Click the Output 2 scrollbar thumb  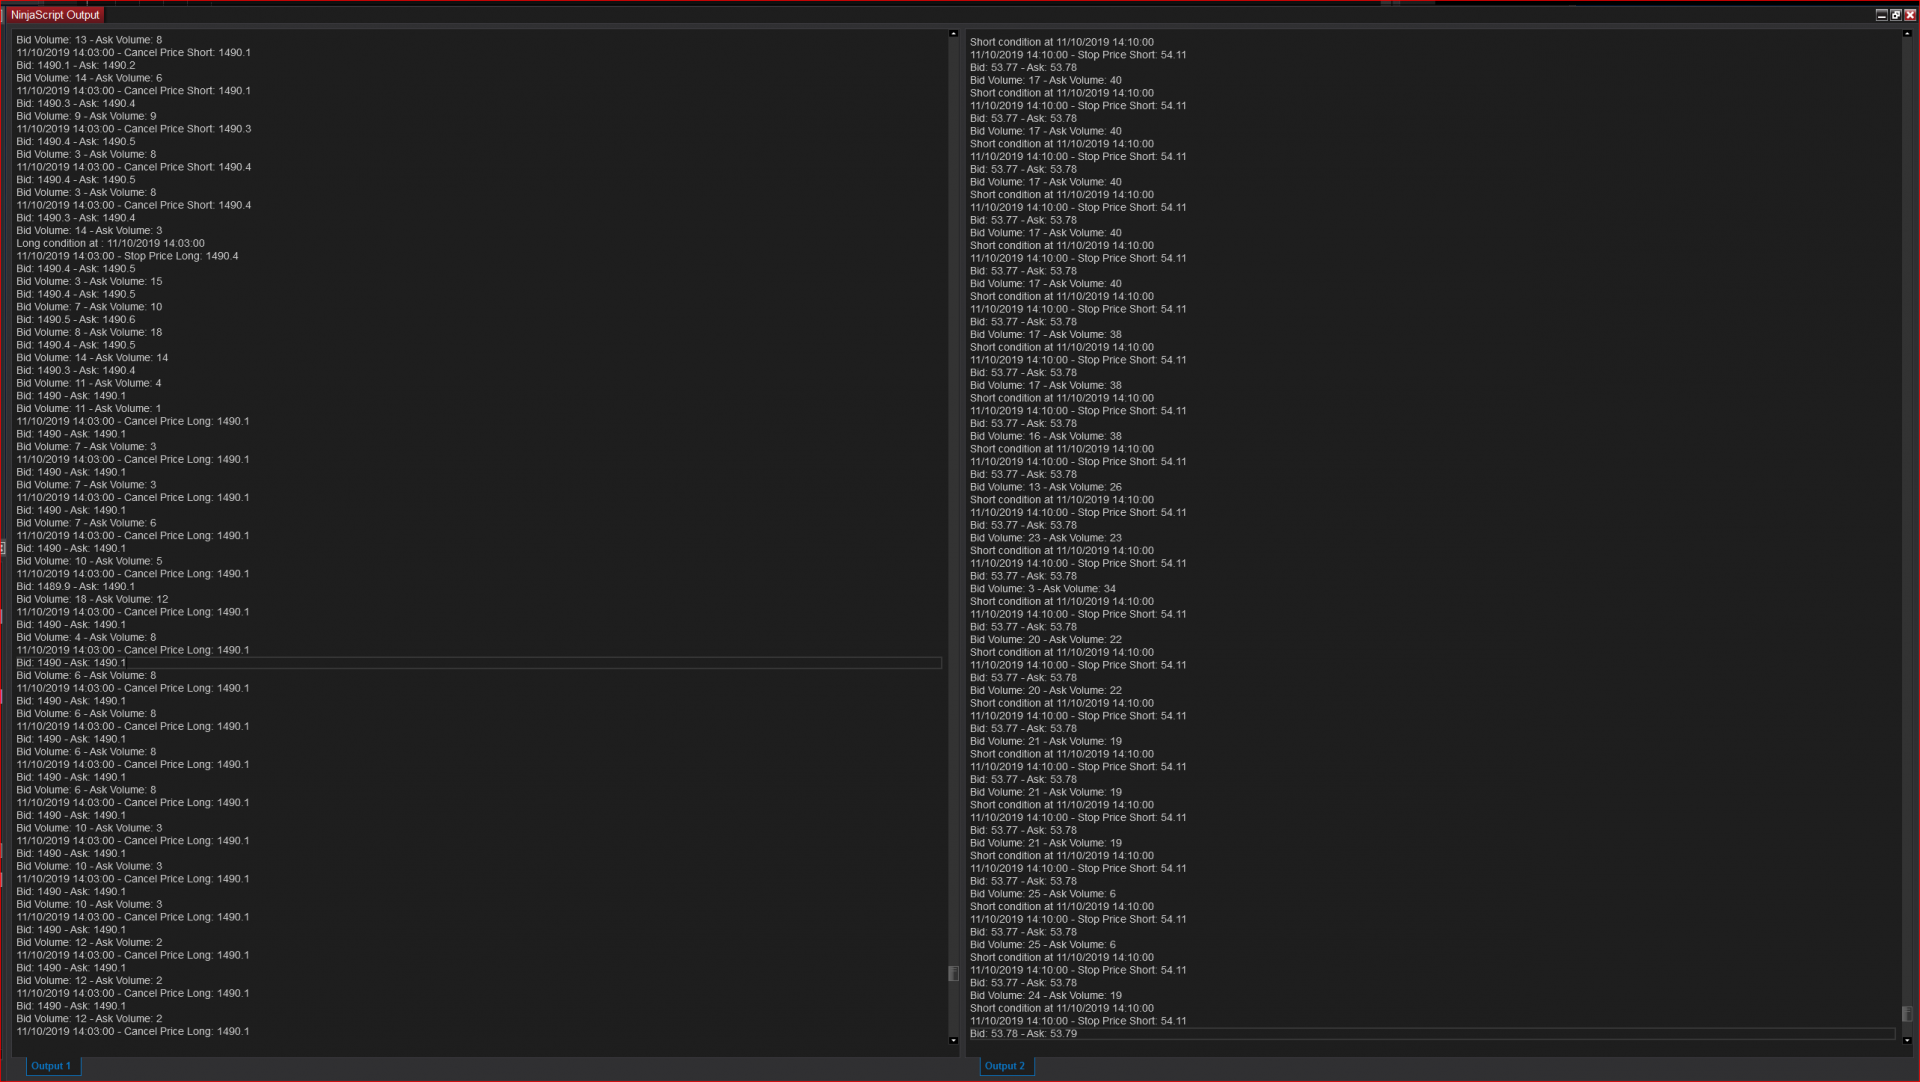click(1907, 1014)
